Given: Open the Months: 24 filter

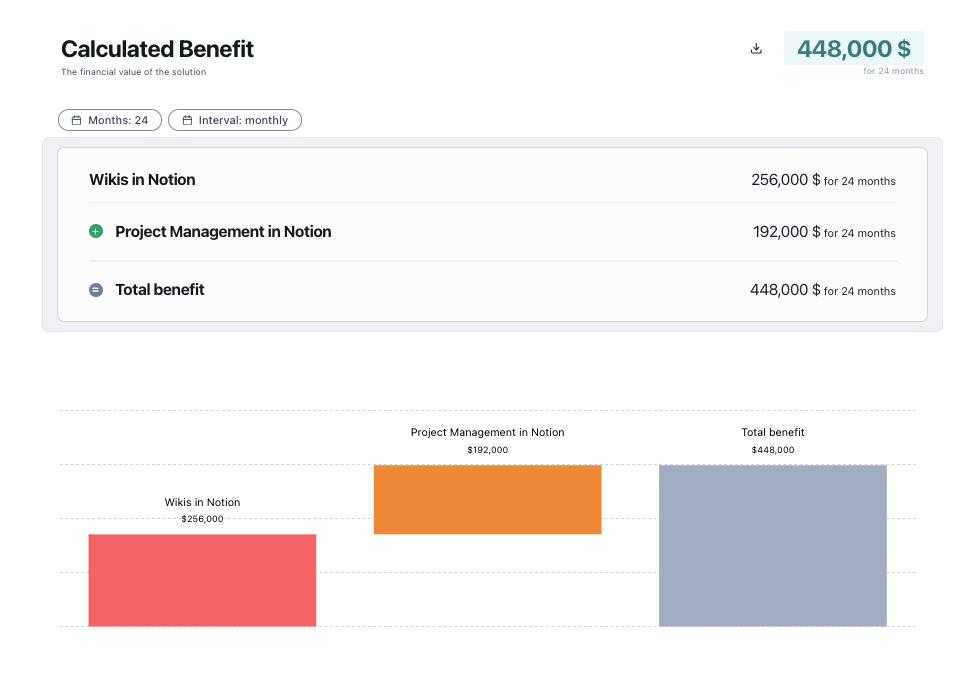Looking at the screenshot, I should pos(110,120).
